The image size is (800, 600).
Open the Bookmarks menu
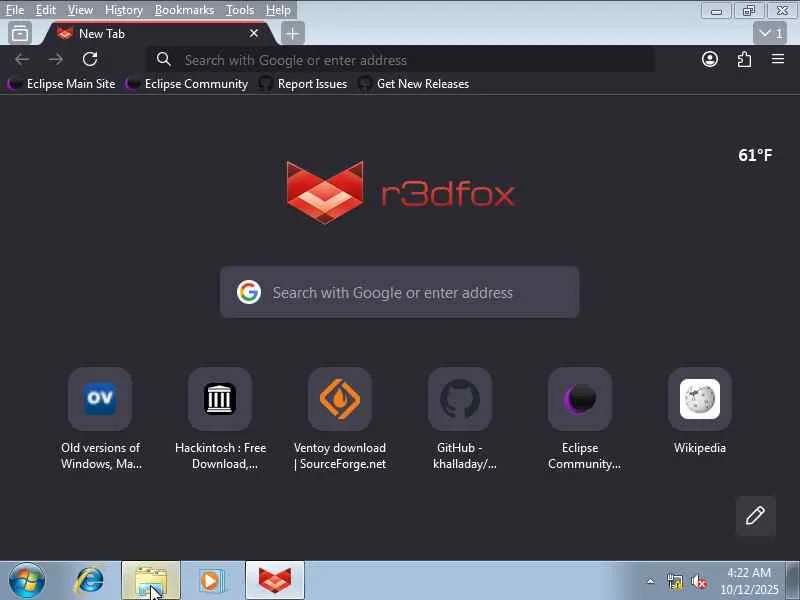click(184, 10)
